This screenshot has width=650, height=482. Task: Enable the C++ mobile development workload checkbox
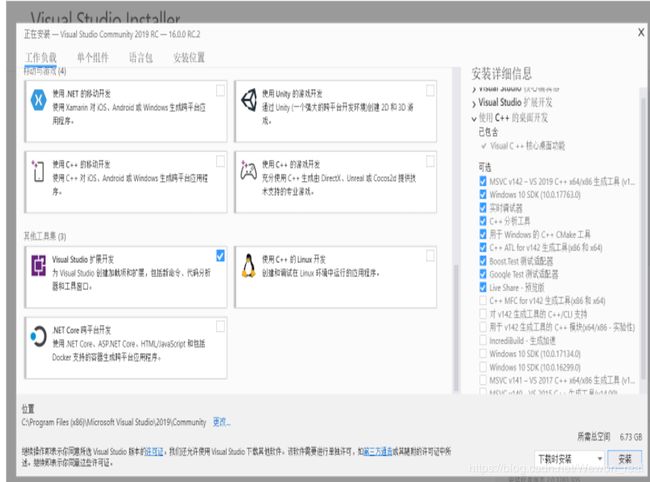click(x=221, y=161)
